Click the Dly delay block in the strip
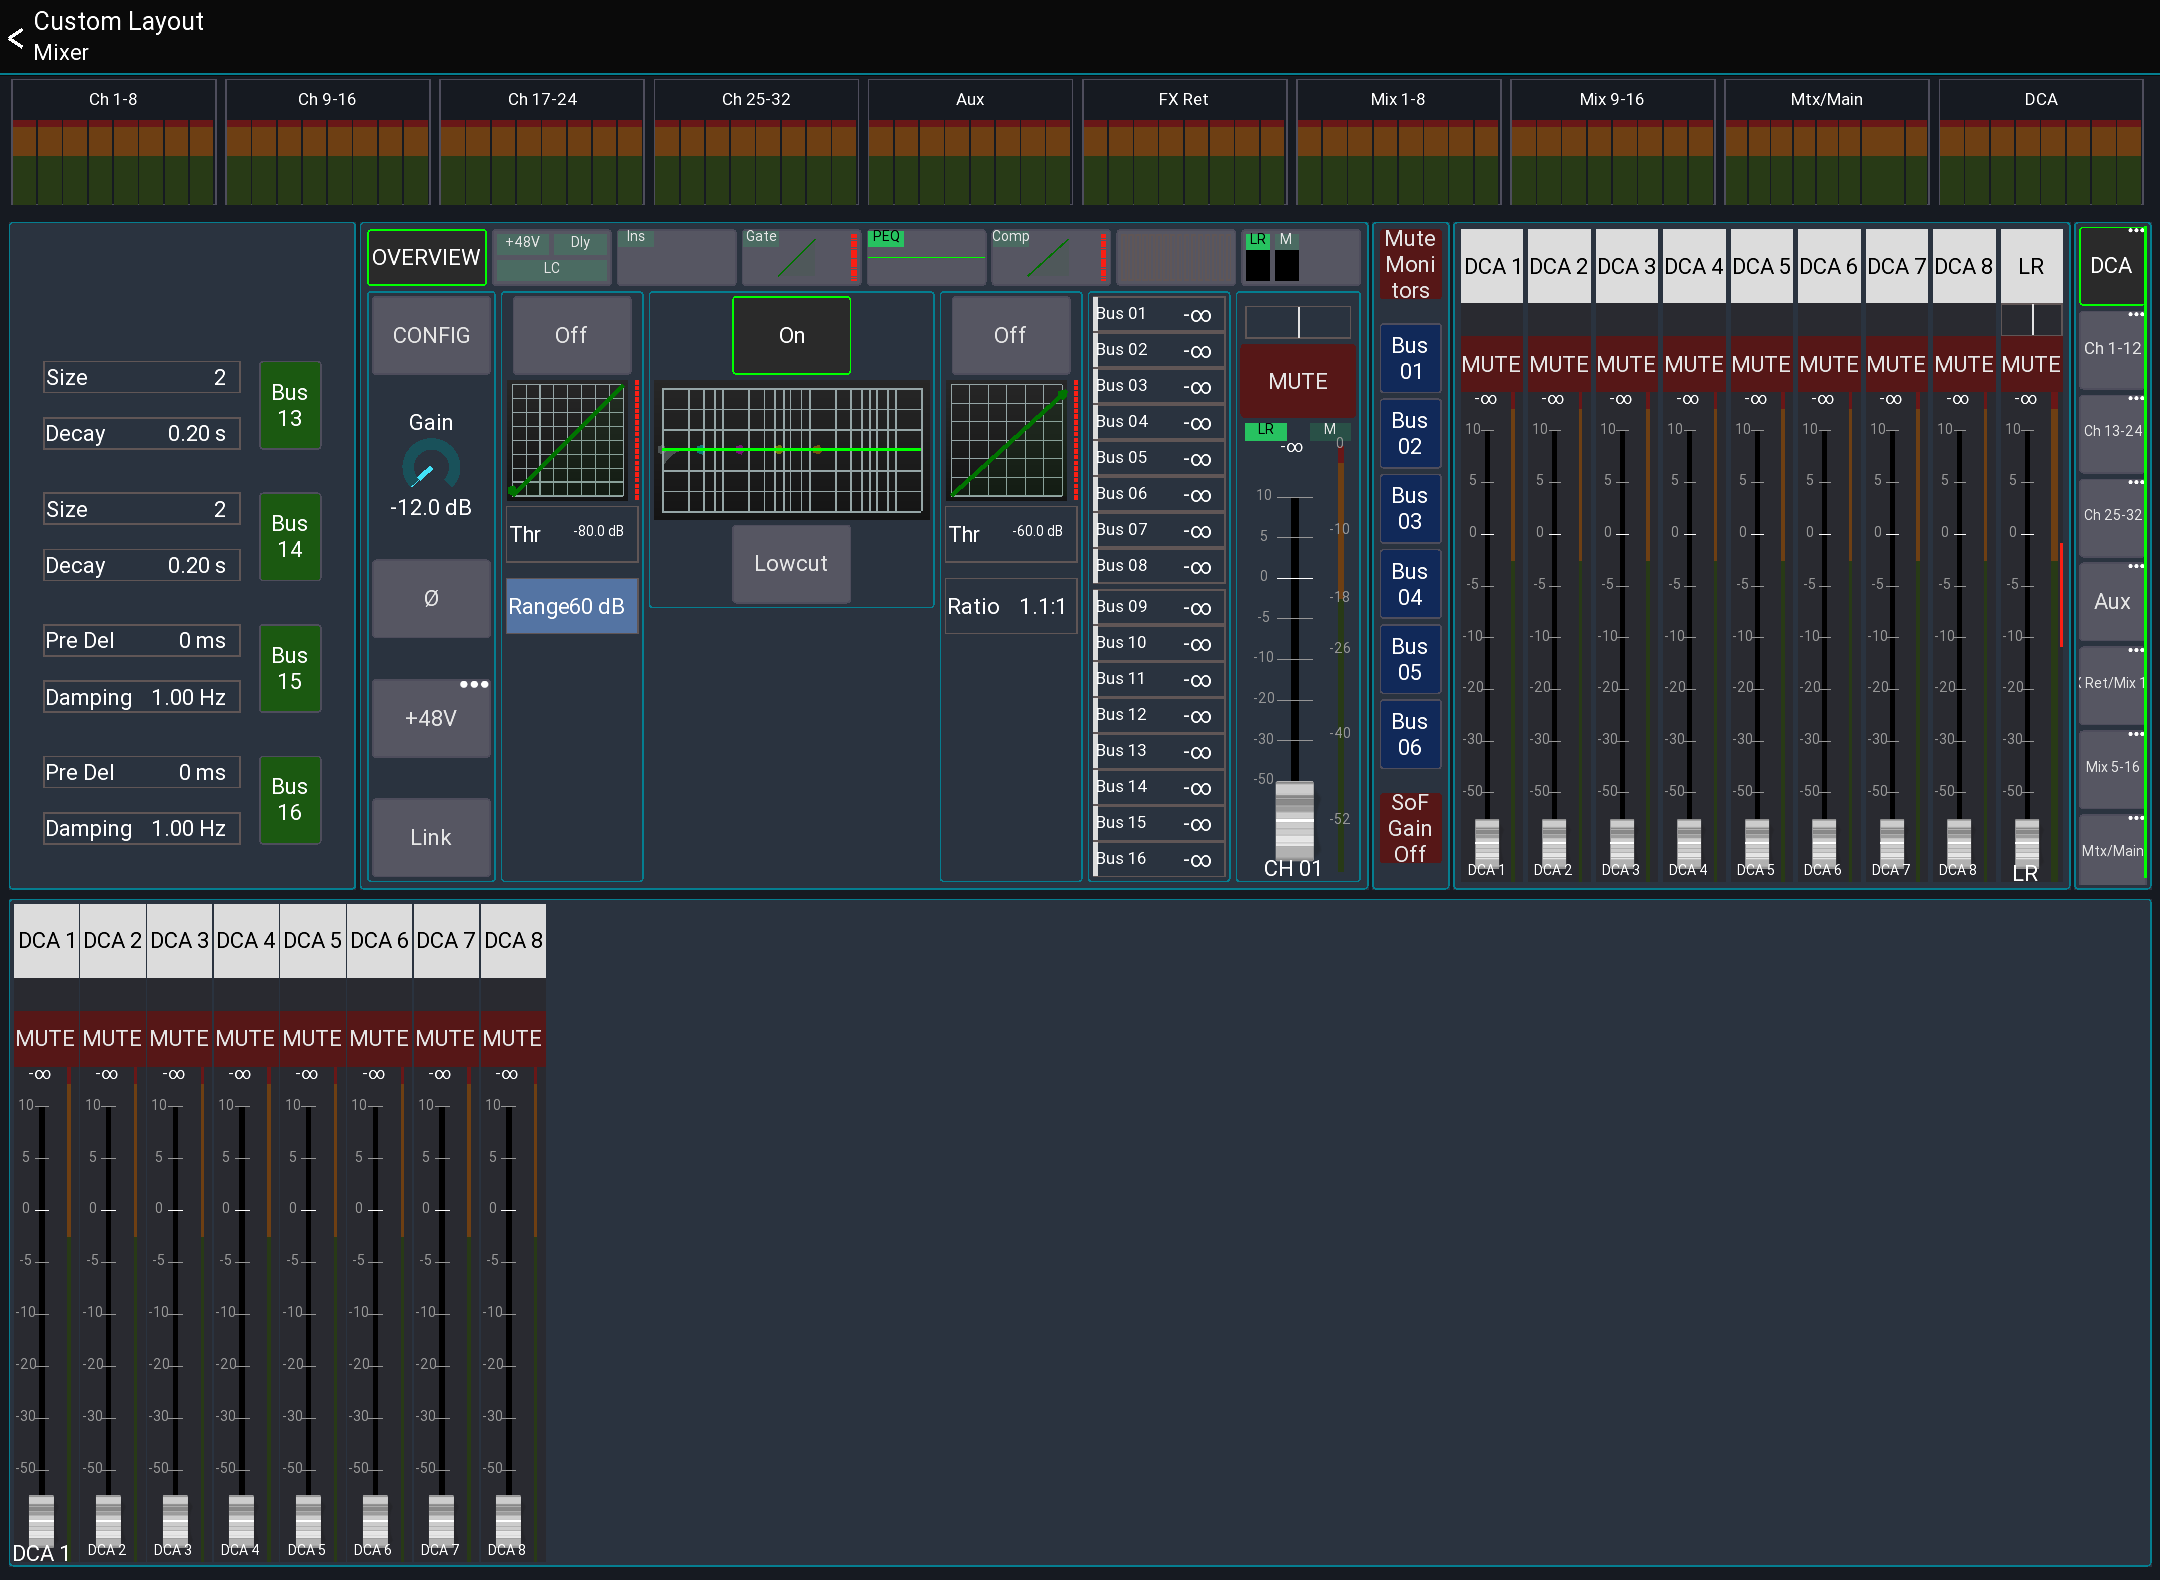Viewport: 2160px width, 1580px height. coord(580,242)
